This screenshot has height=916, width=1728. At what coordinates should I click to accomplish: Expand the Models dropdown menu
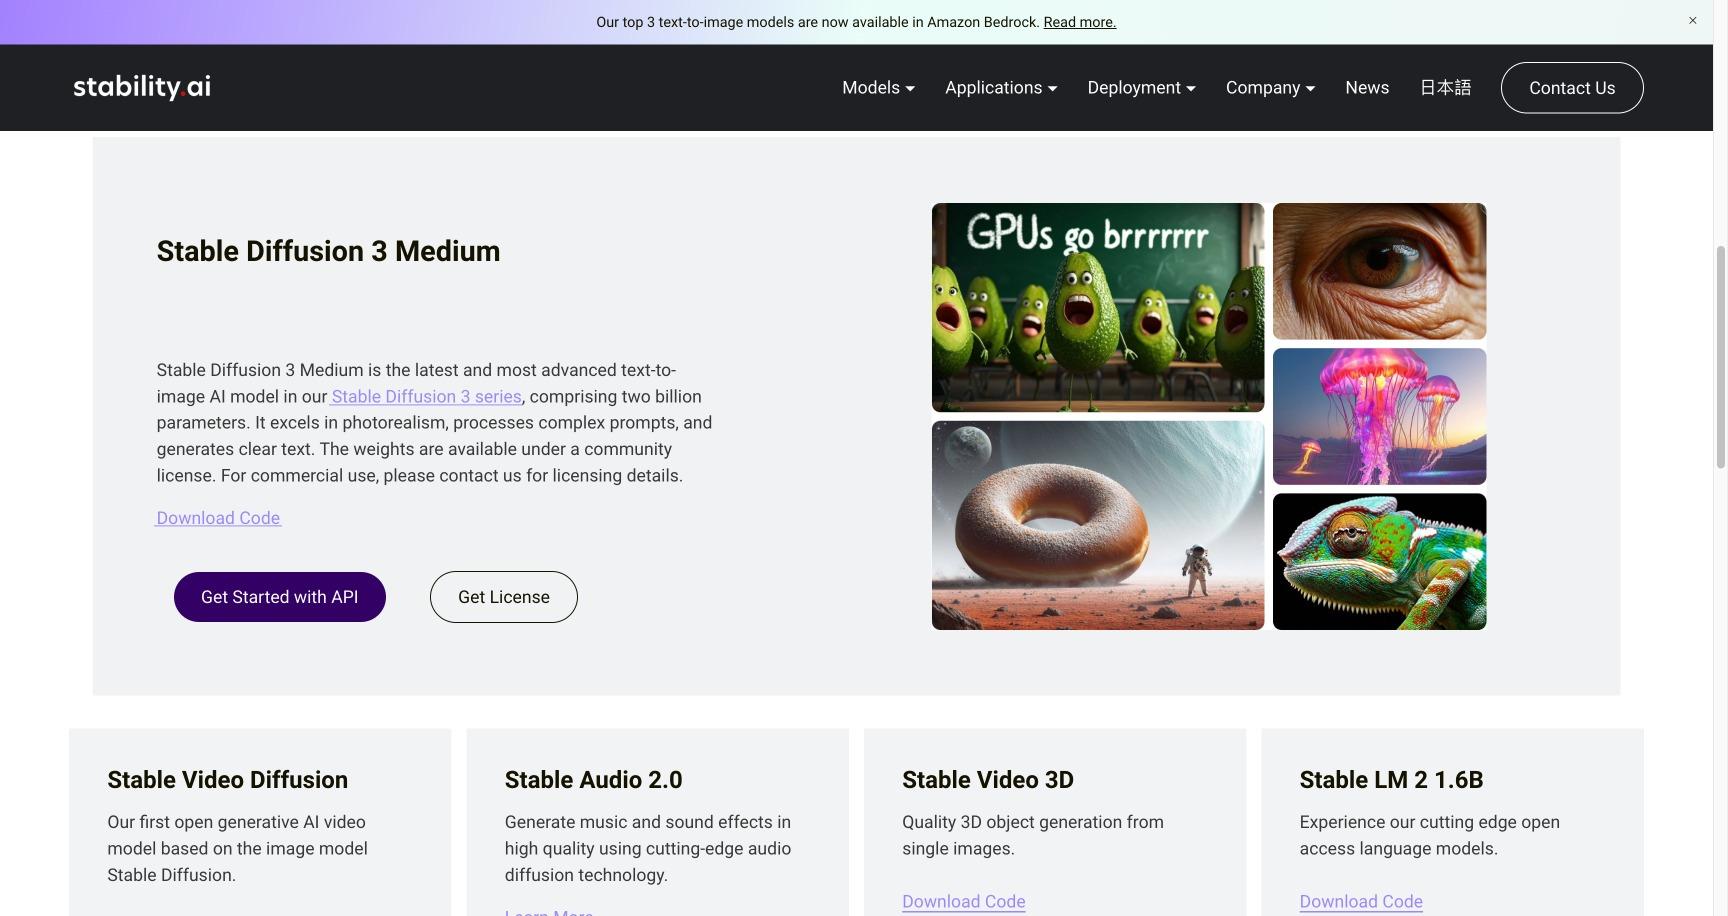point(878,87)
